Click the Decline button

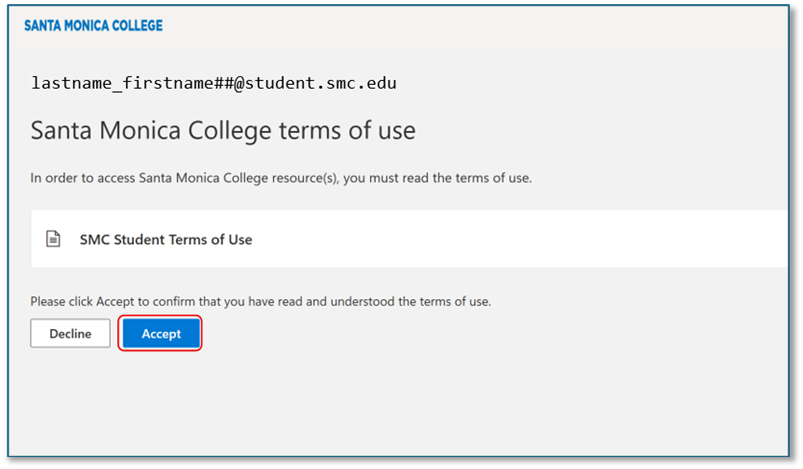tap(70, 334)
